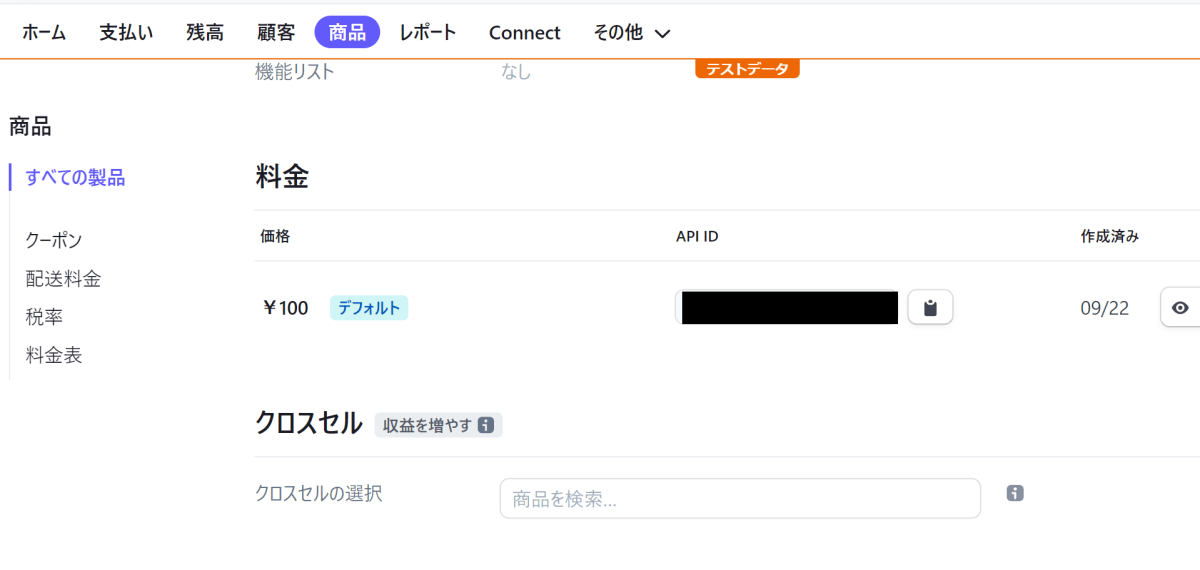Open the レポート tab
Image resolution: width=1200 pixels, height=570 pixels.
428,33
